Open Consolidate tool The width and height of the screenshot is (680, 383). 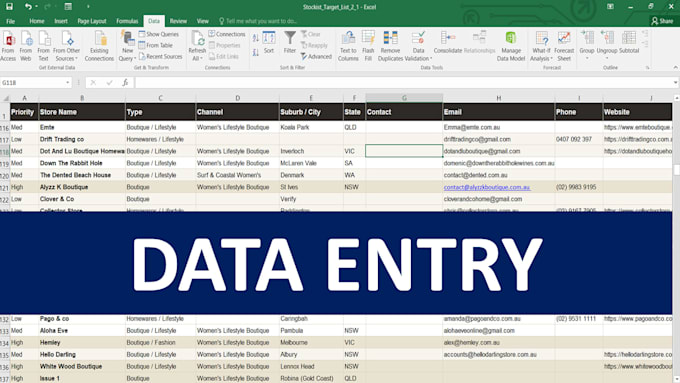448,43
